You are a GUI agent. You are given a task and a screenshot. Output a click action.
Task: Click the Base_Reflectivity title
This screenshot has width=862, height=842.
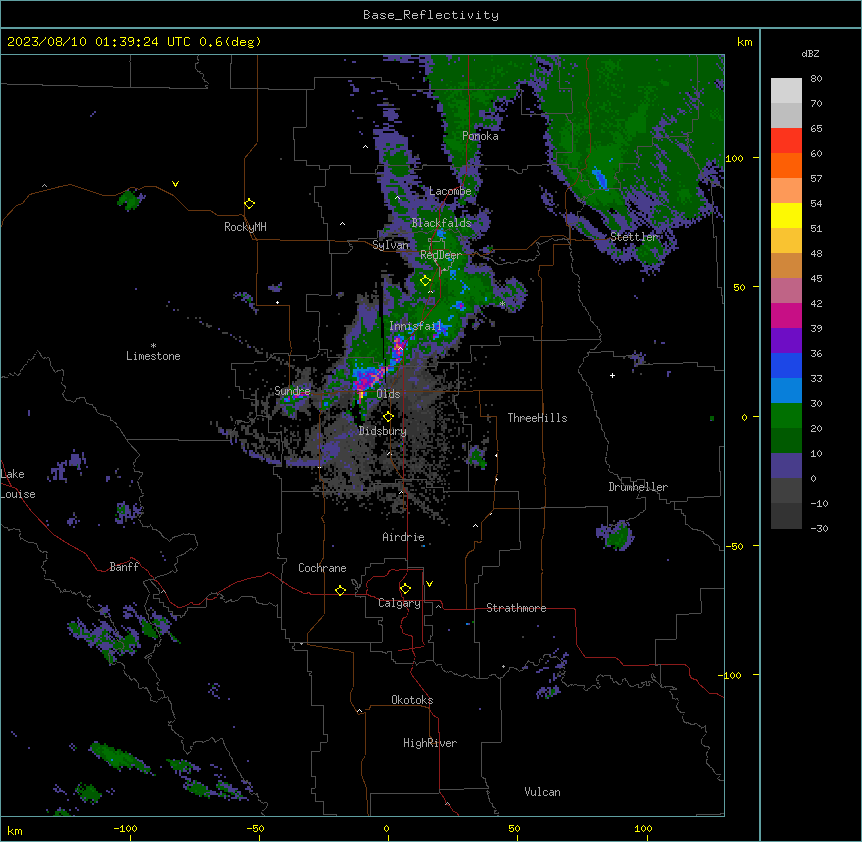coord(431,15)
